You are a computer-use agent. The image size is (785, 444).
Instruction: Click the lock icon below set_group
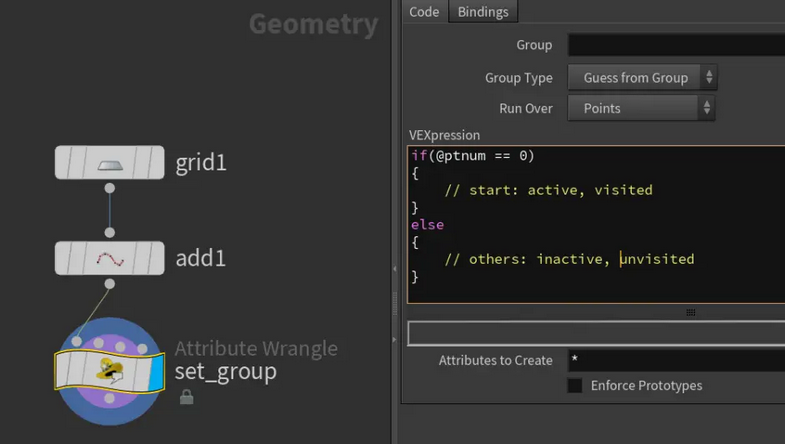[186, 397]
